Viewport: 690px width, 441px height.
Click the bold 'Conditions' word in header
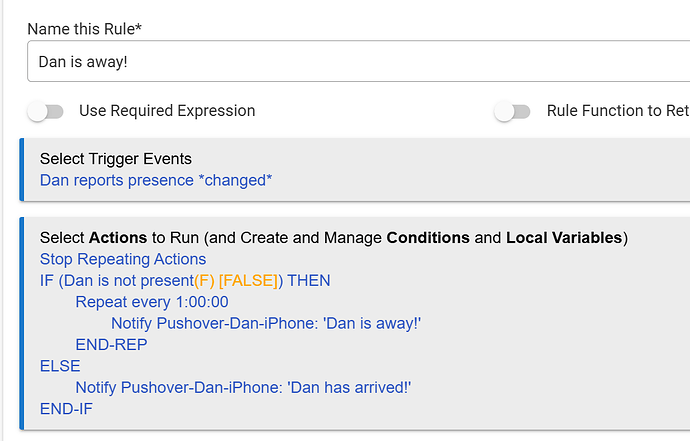tap(427, 238)
